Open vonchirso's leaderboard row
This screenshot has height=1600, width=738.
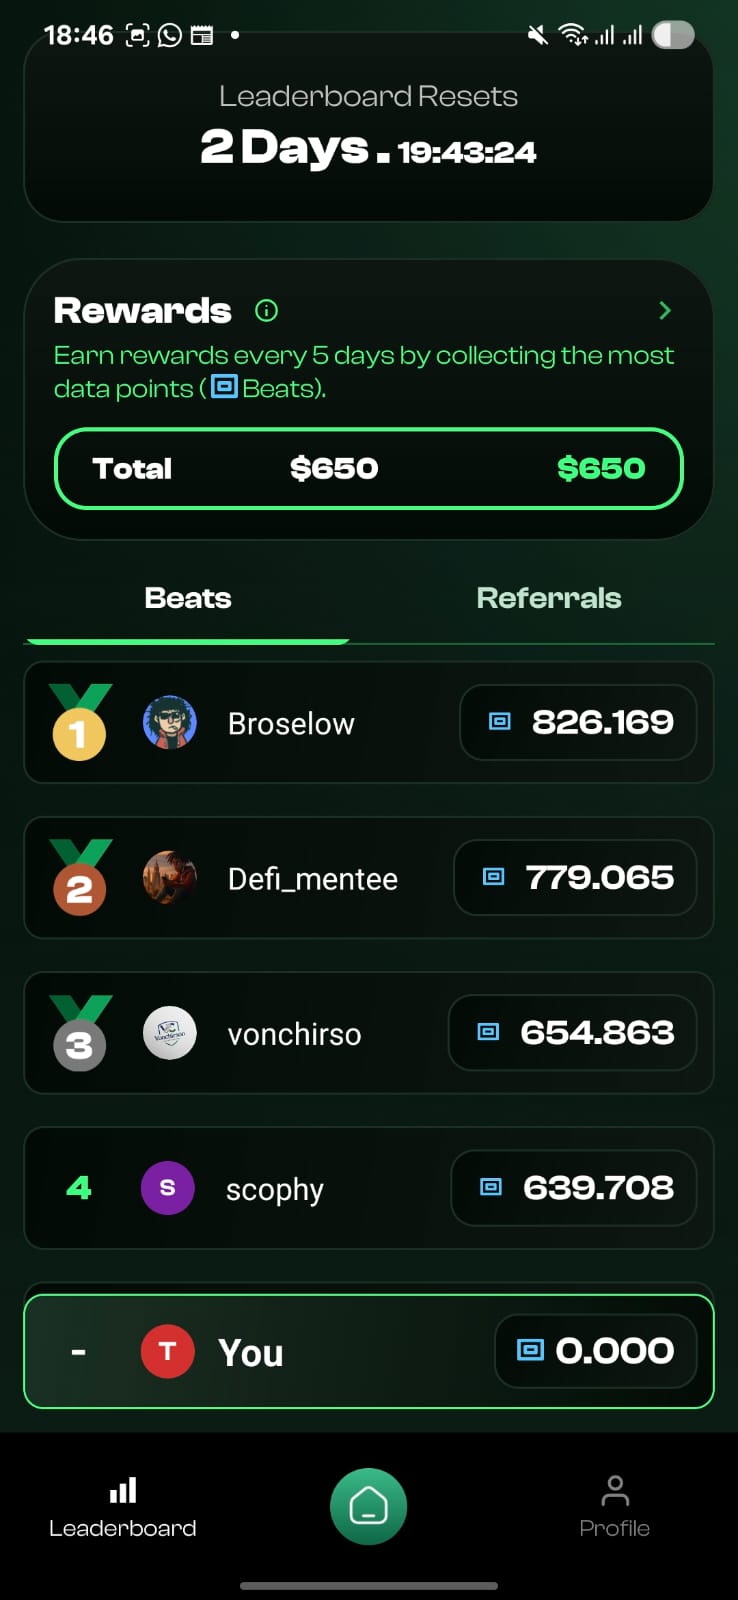click(368, 1033)
